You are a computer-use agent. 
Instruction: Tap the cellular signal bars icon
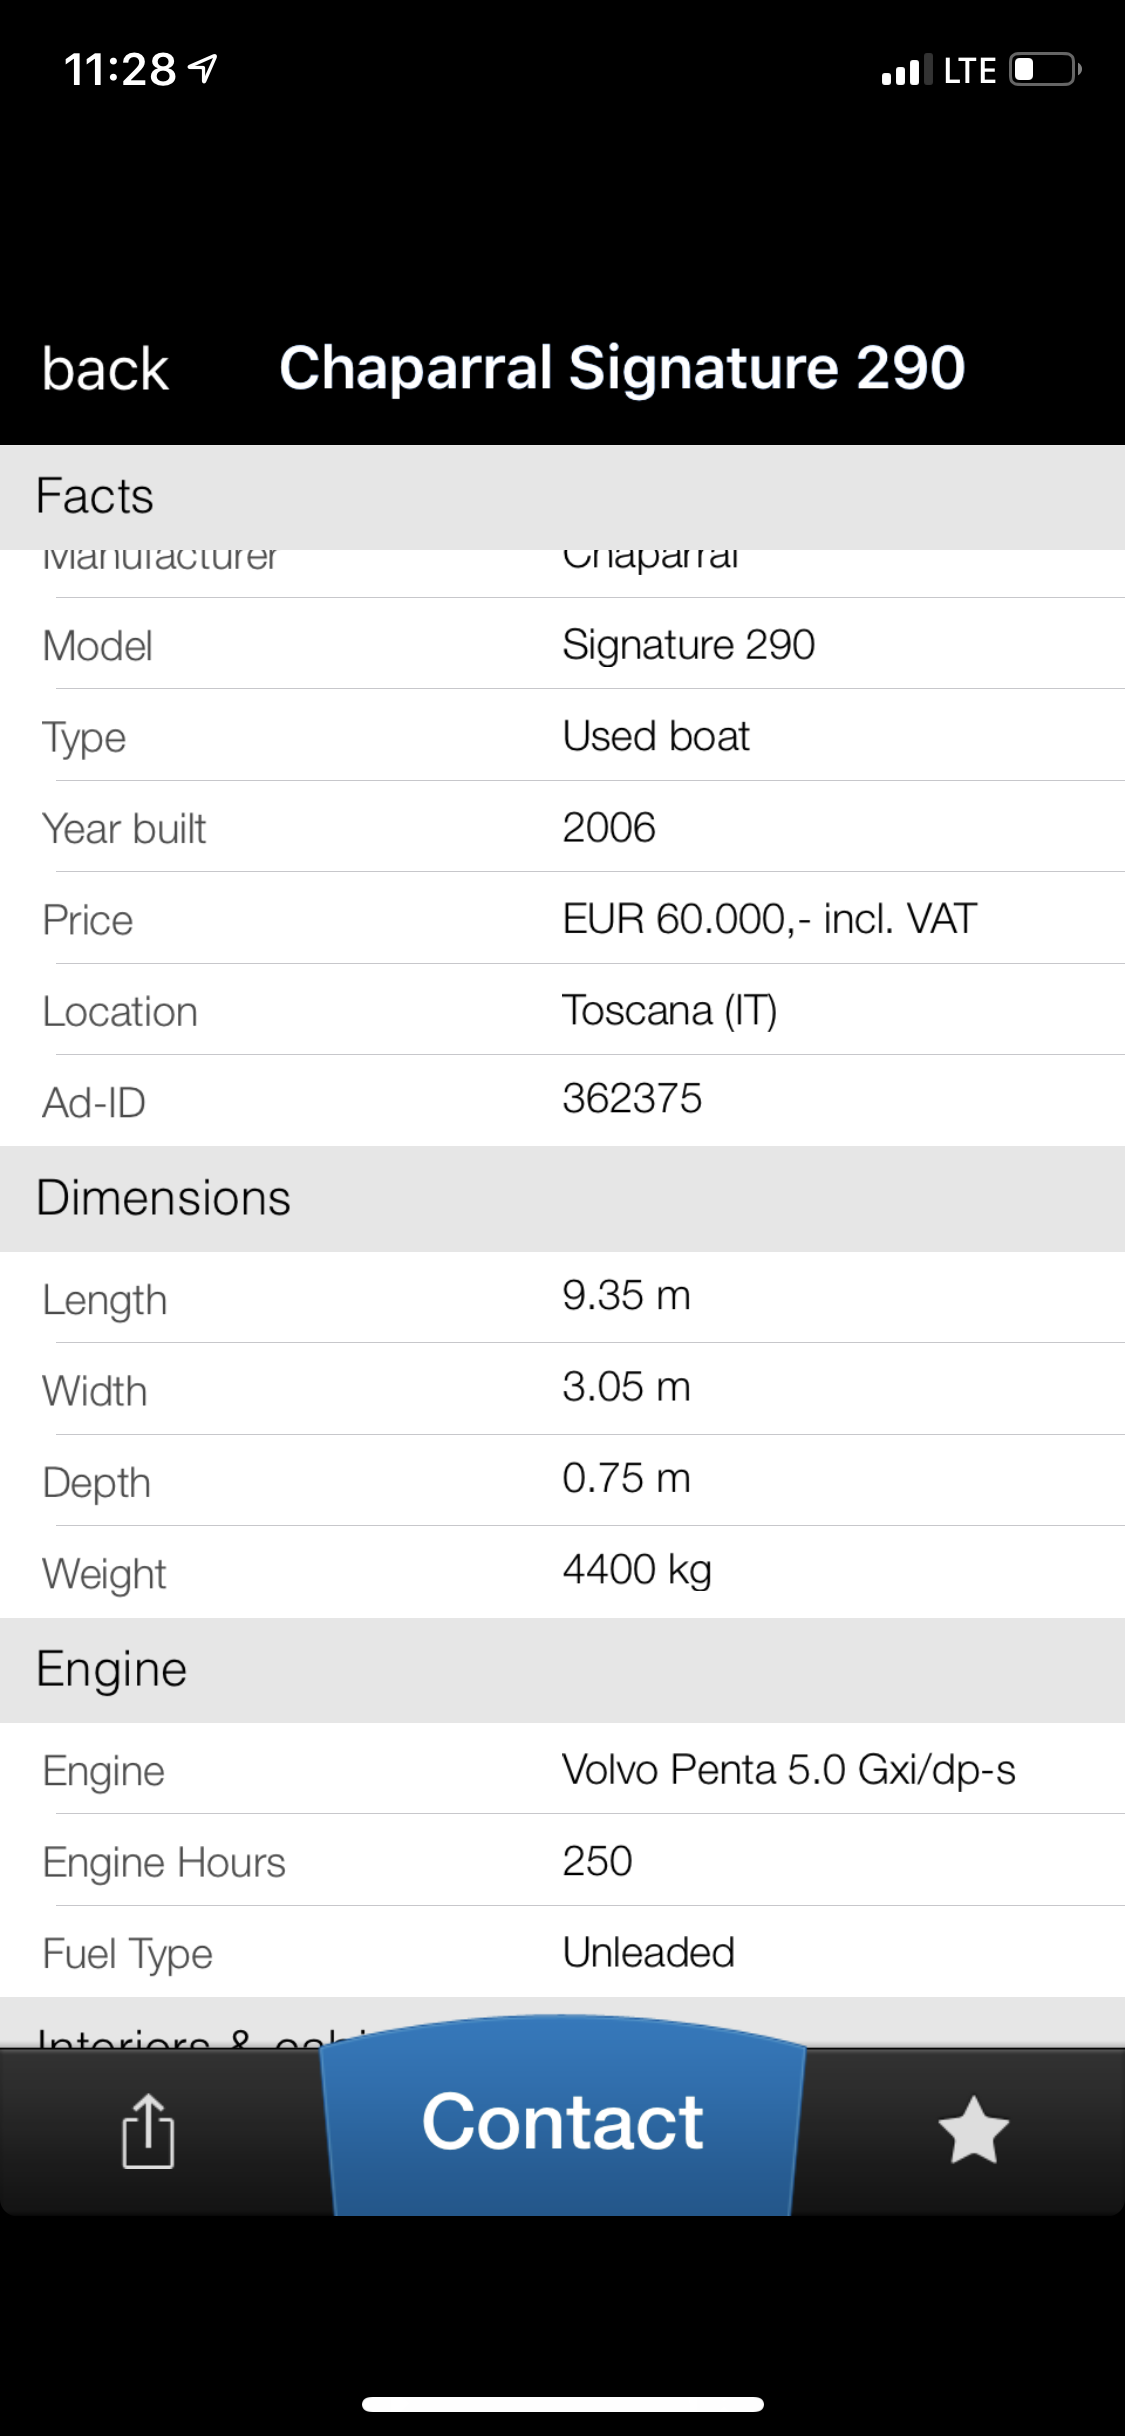[906, 71]
